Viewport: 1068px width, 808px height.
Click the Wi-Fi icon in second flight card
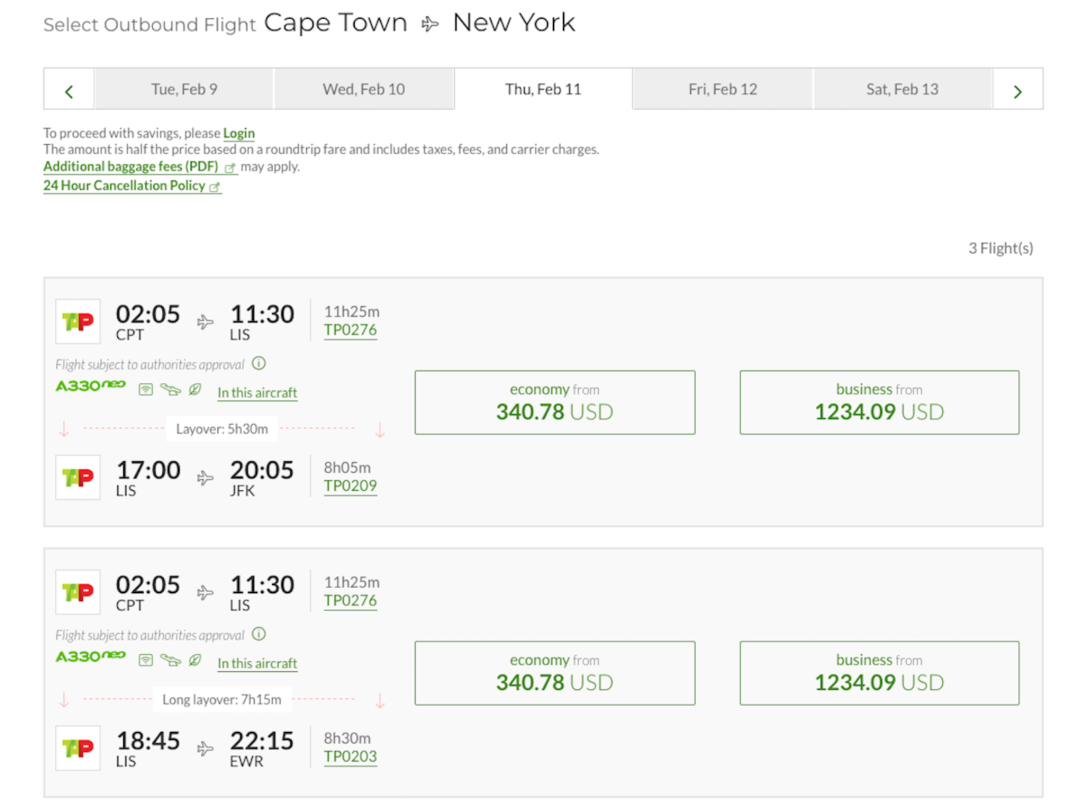[x=146, y=661]
